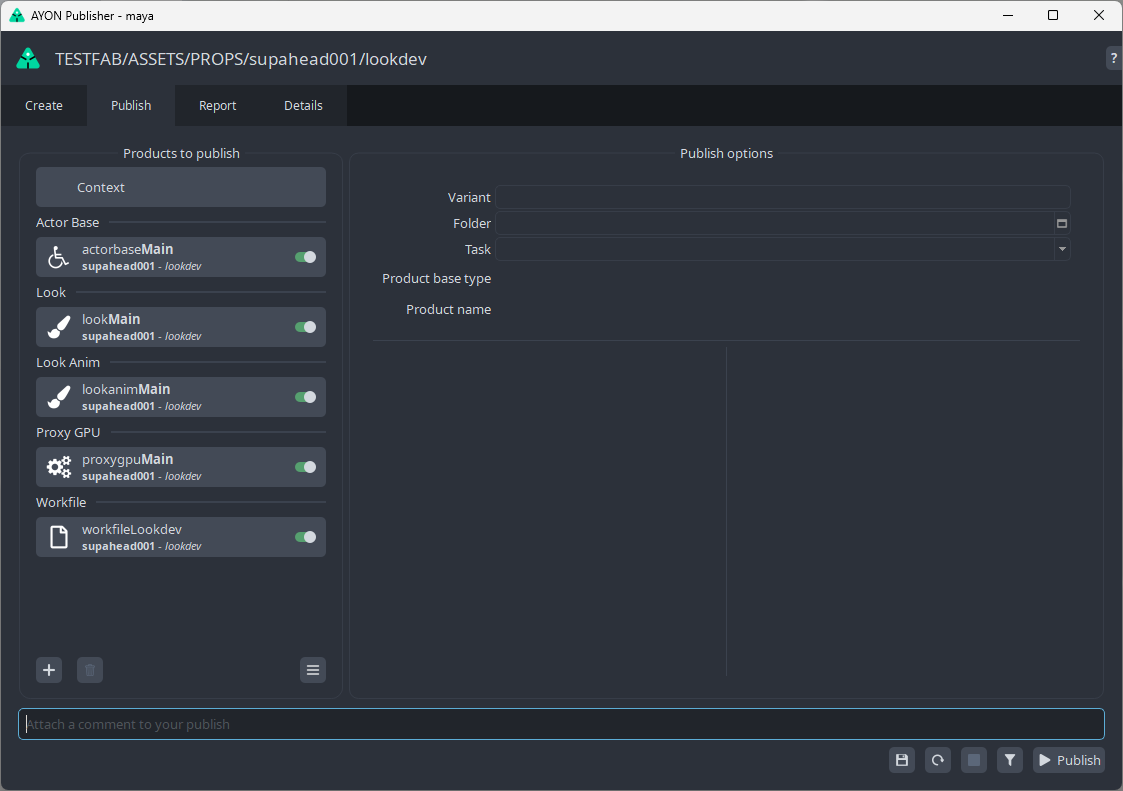The image size is (1123, 791).
Task: Click the context path TESTFAB/ASSETS/PROPS/supahead001/lookdev
Action: pos(241,59)
